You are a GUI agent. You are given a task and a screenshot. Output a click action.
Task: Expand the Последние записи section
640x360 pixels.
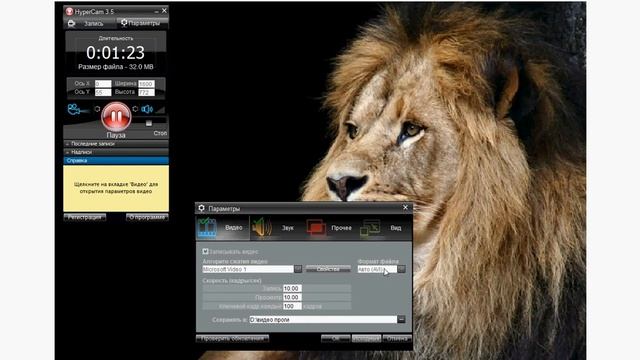pos(116,144)
